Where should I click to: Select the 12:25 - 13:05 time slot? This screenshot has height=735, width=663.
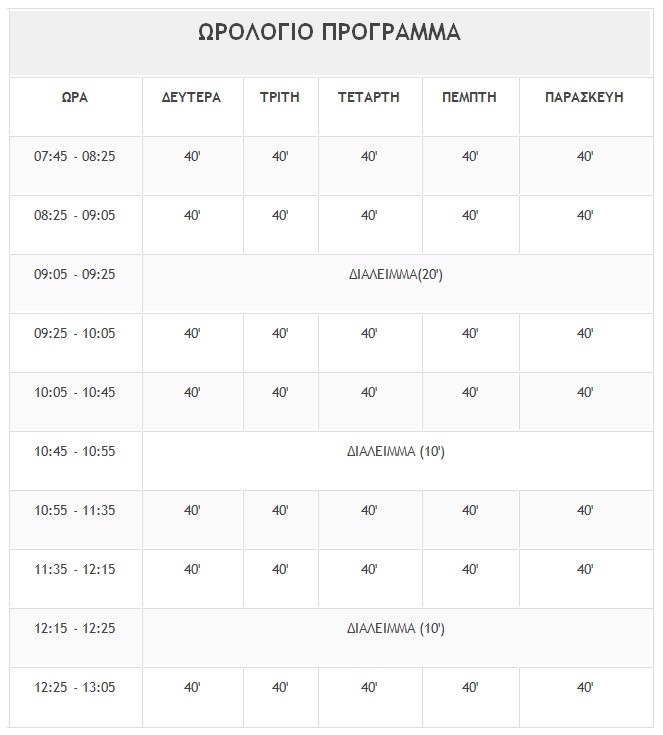[x=75, y=688]
